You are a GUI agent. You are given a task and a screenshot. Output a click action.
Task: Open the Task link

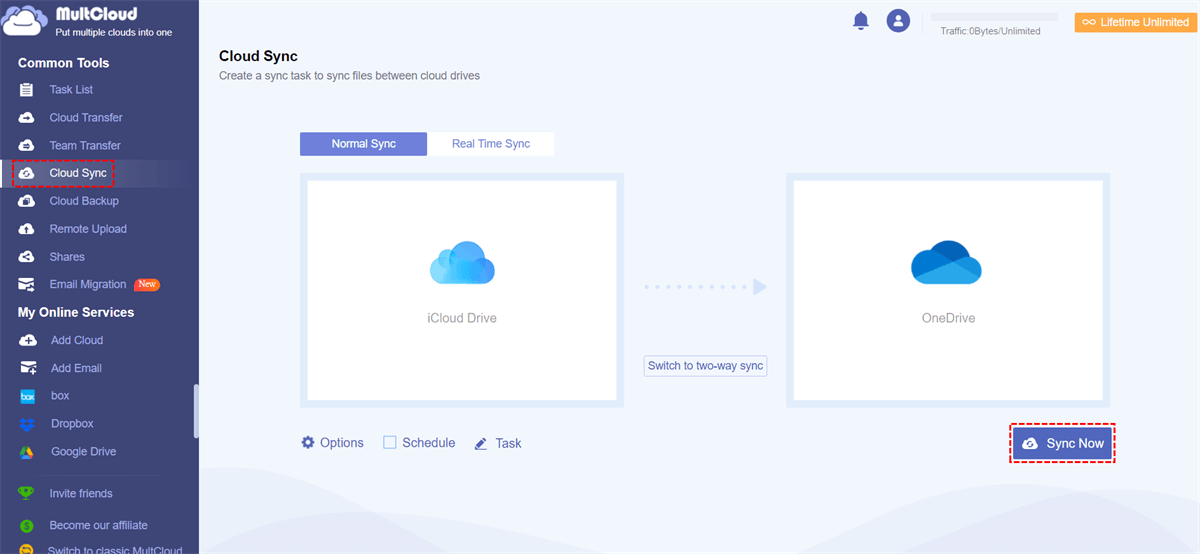click(508, 443)
